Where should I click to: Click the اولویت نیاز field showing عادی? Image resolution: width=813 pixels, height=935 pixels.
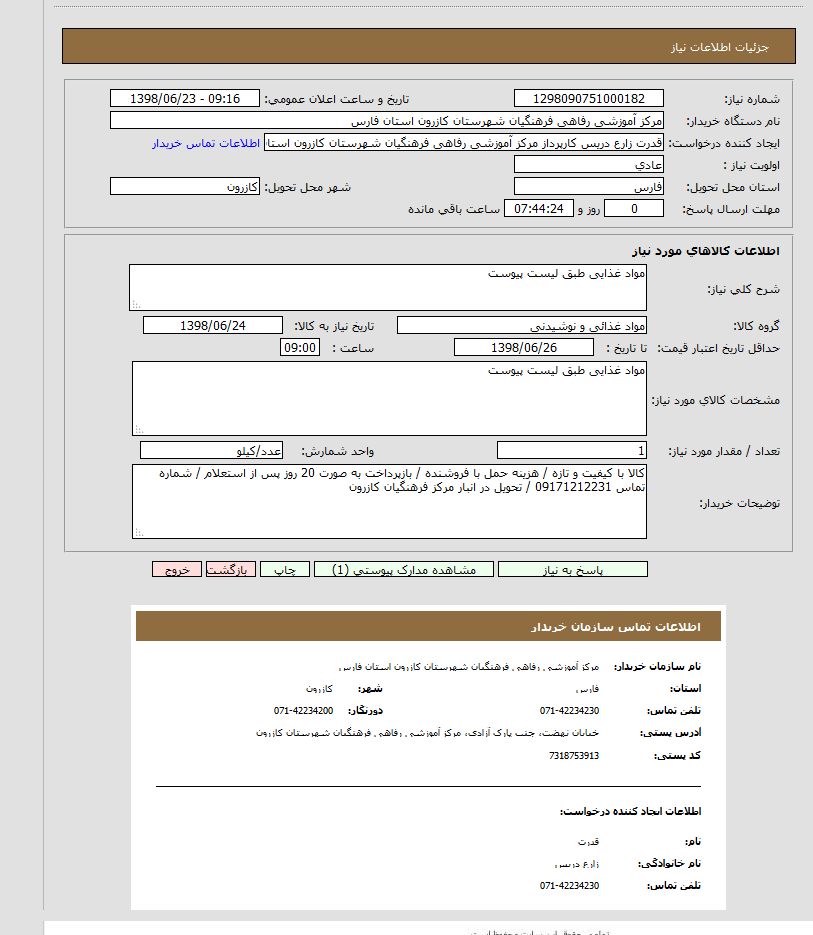(588, 165)
